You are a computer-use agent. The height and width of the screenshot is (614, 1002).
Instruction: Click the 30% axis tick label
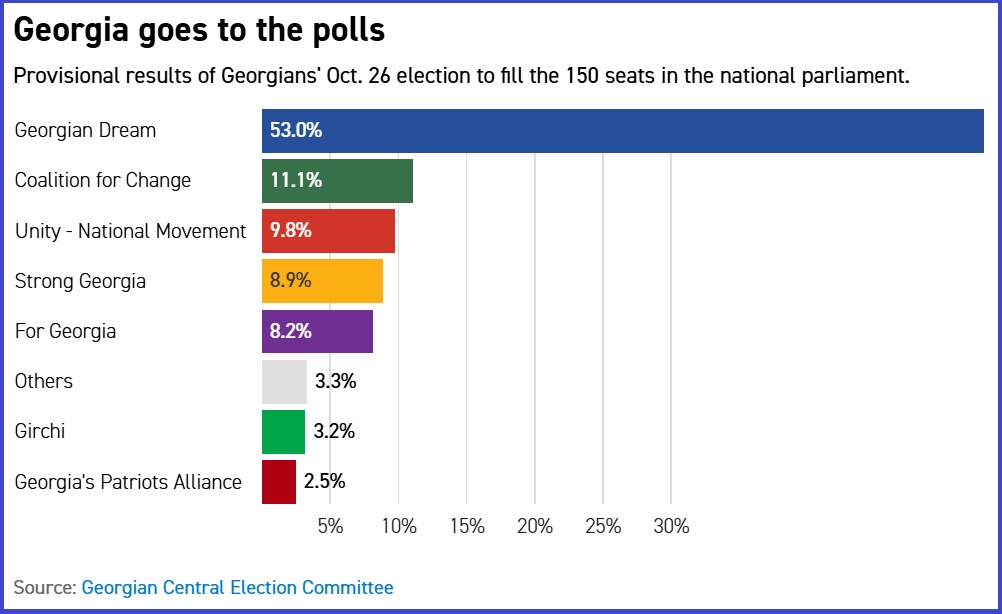[670, 526]
